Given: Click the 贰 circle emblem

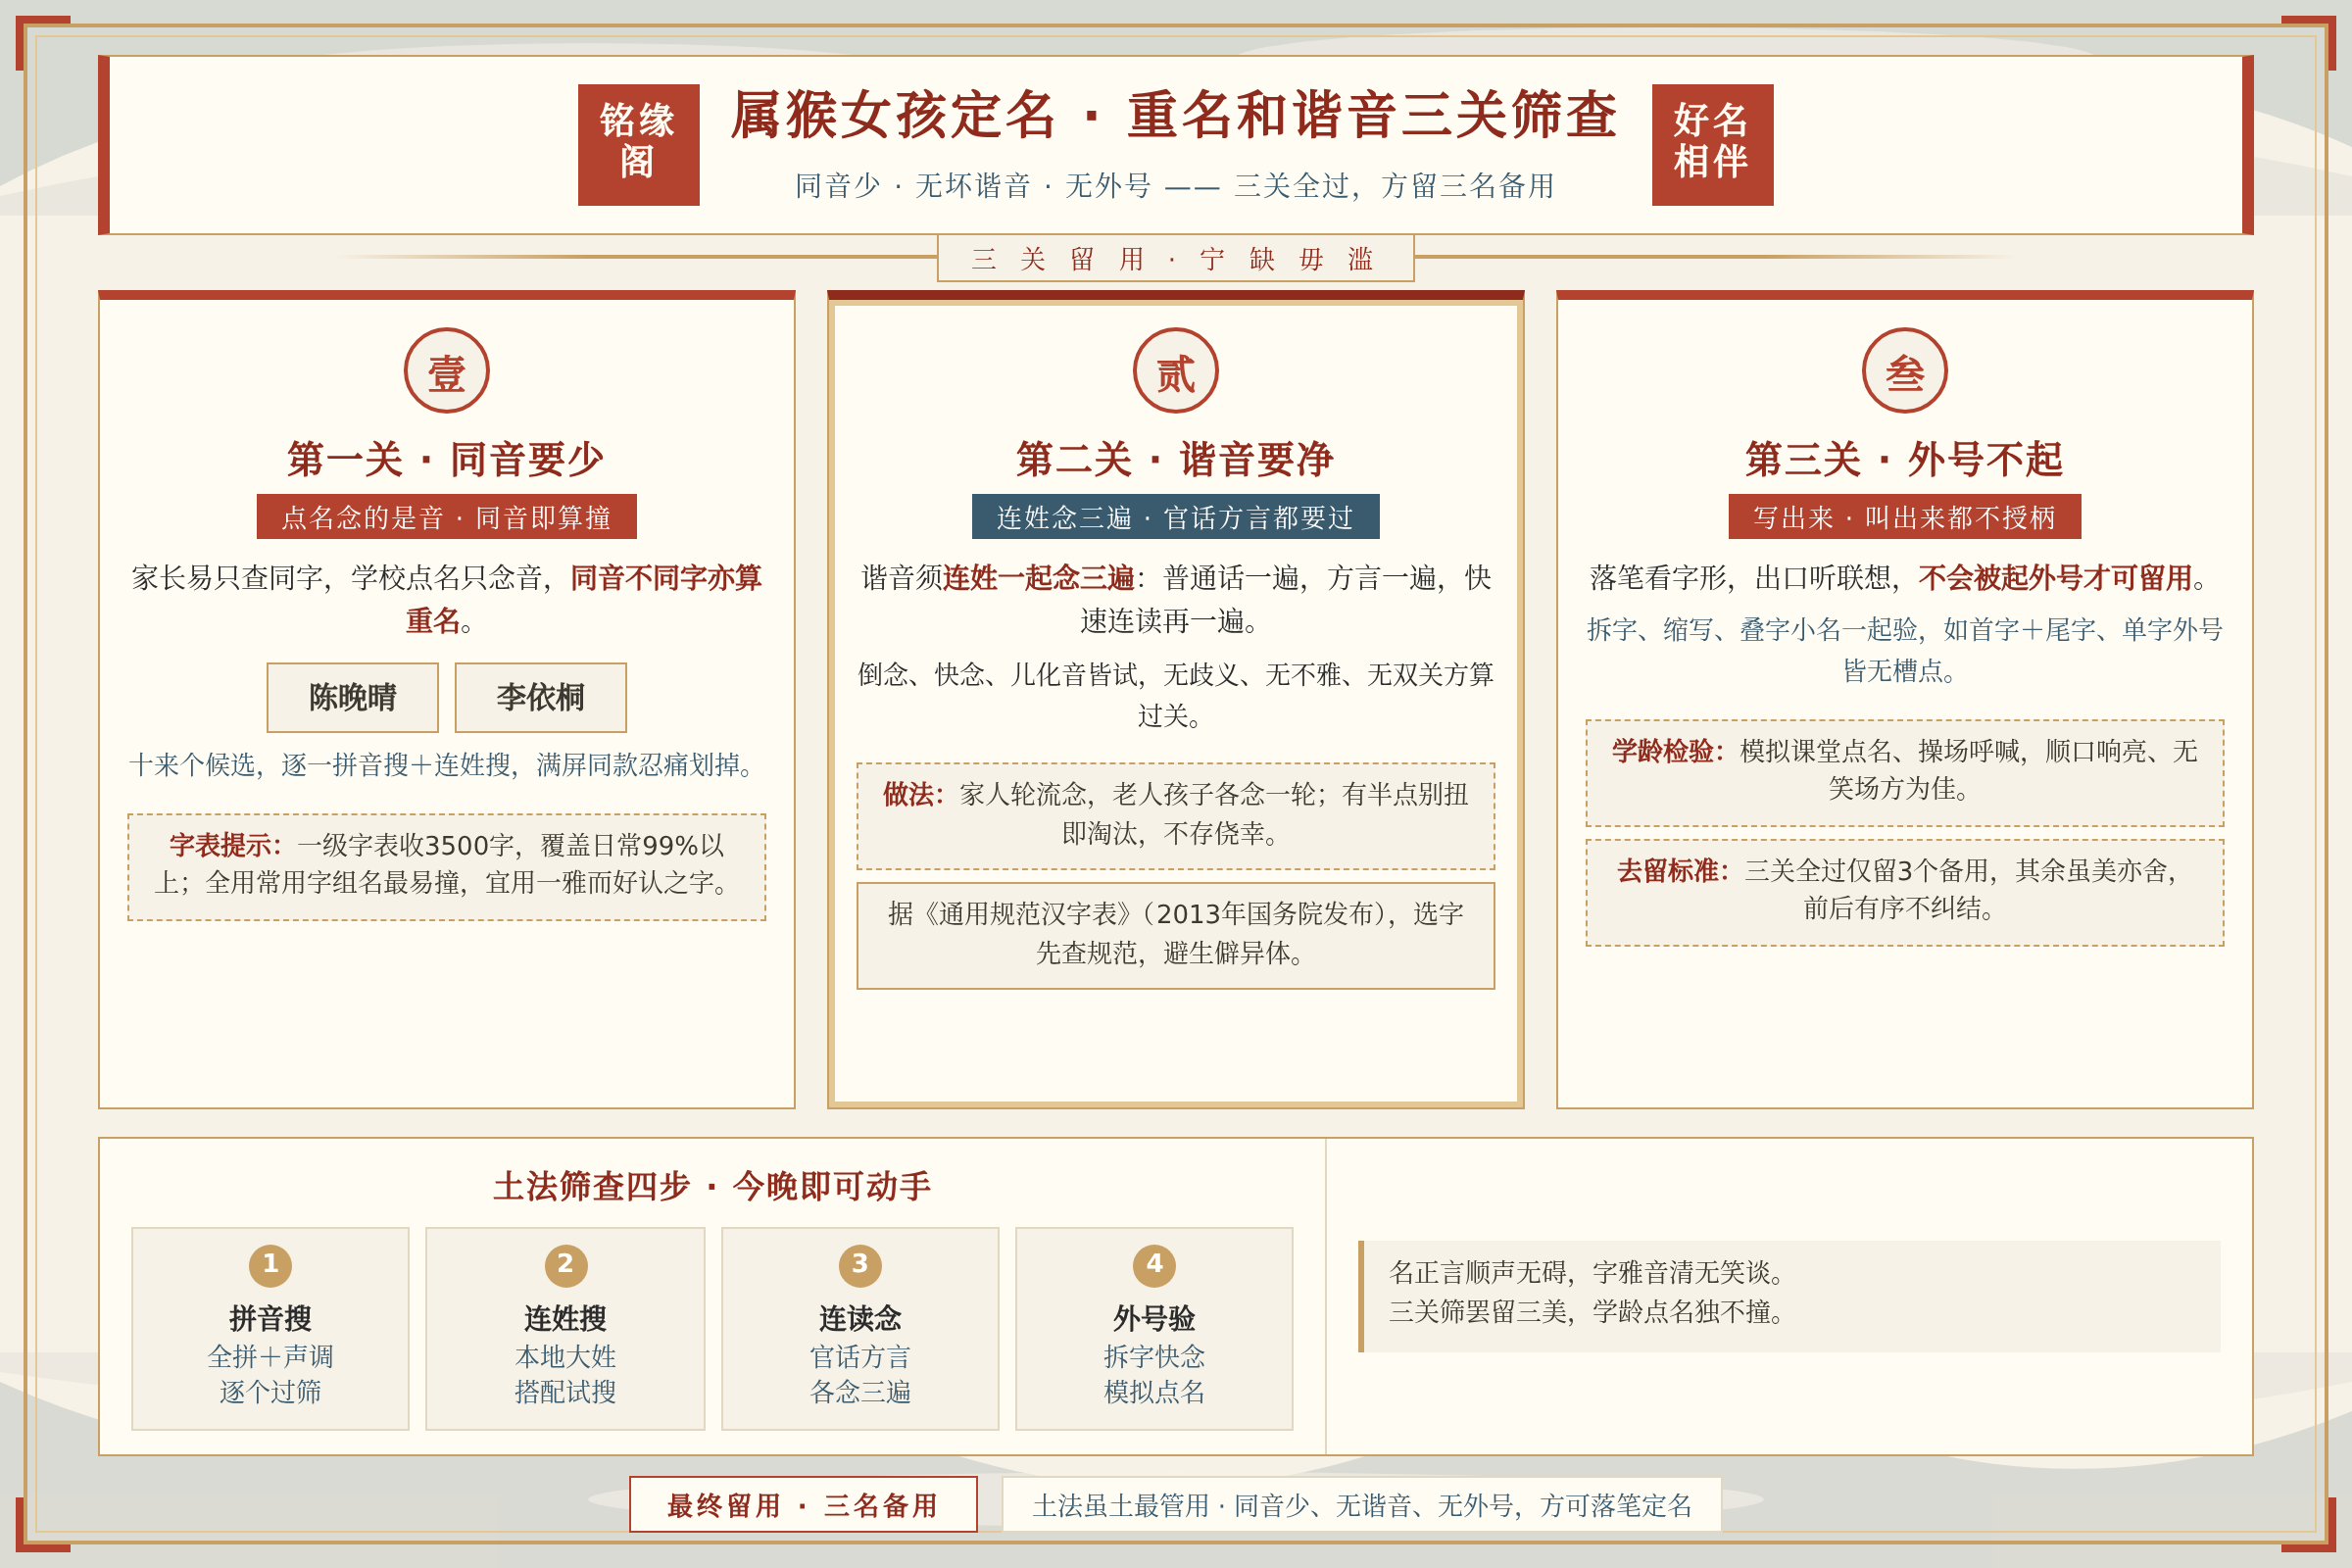Looking at the screenshot, I should [1175, 371].
